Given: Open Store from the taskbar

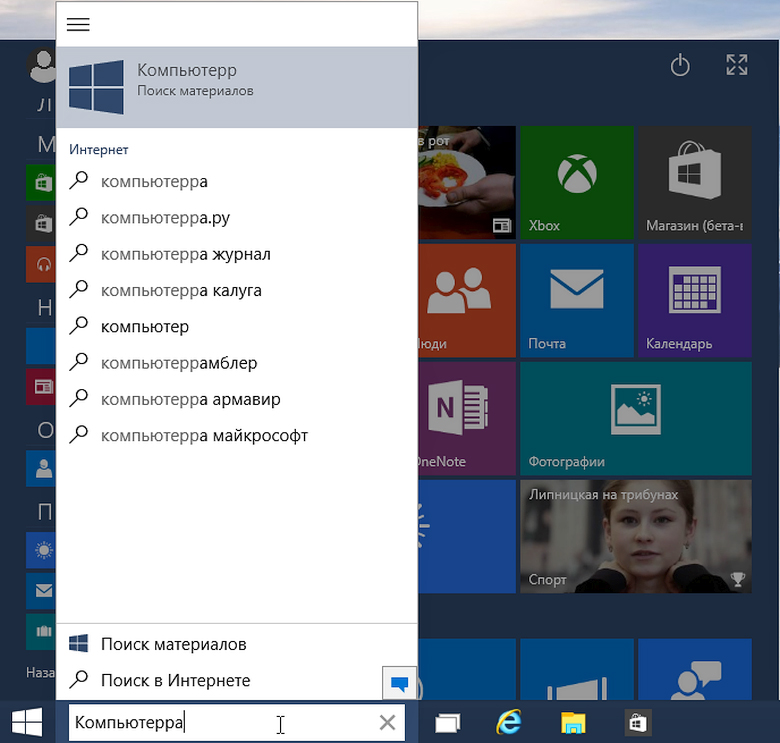Looking at the screenshot, I should 637,723.
